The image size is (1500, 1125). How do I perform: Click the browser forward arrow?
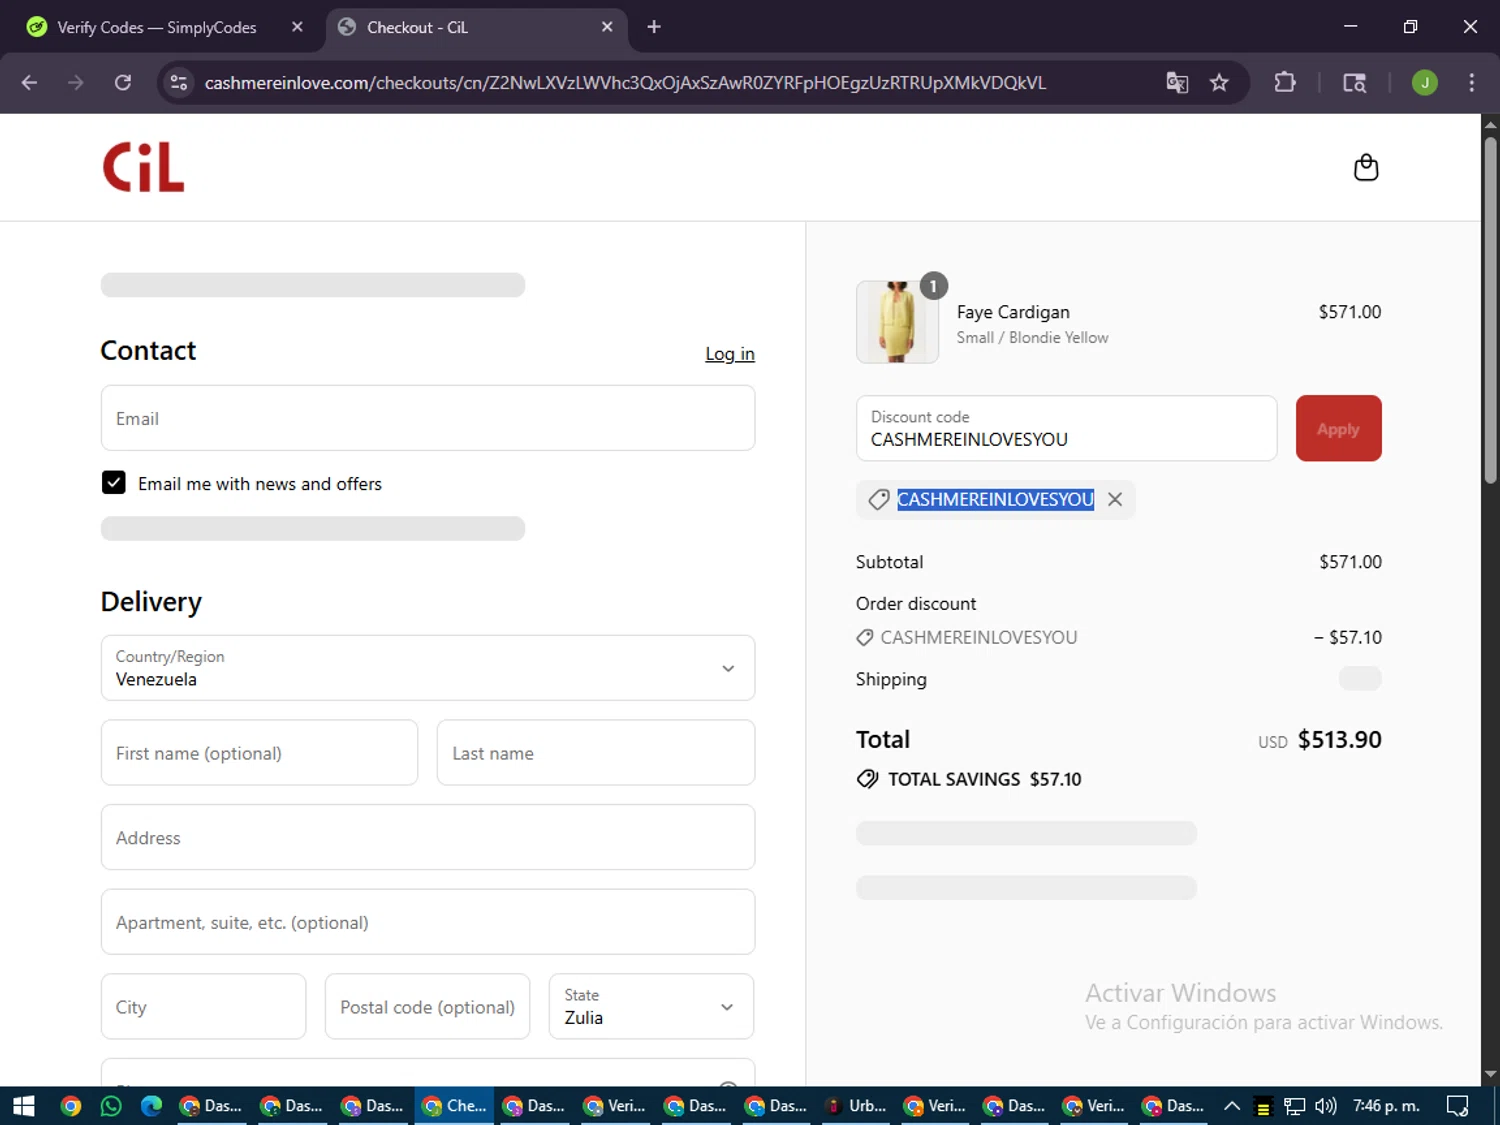click(x=75, y=83)
